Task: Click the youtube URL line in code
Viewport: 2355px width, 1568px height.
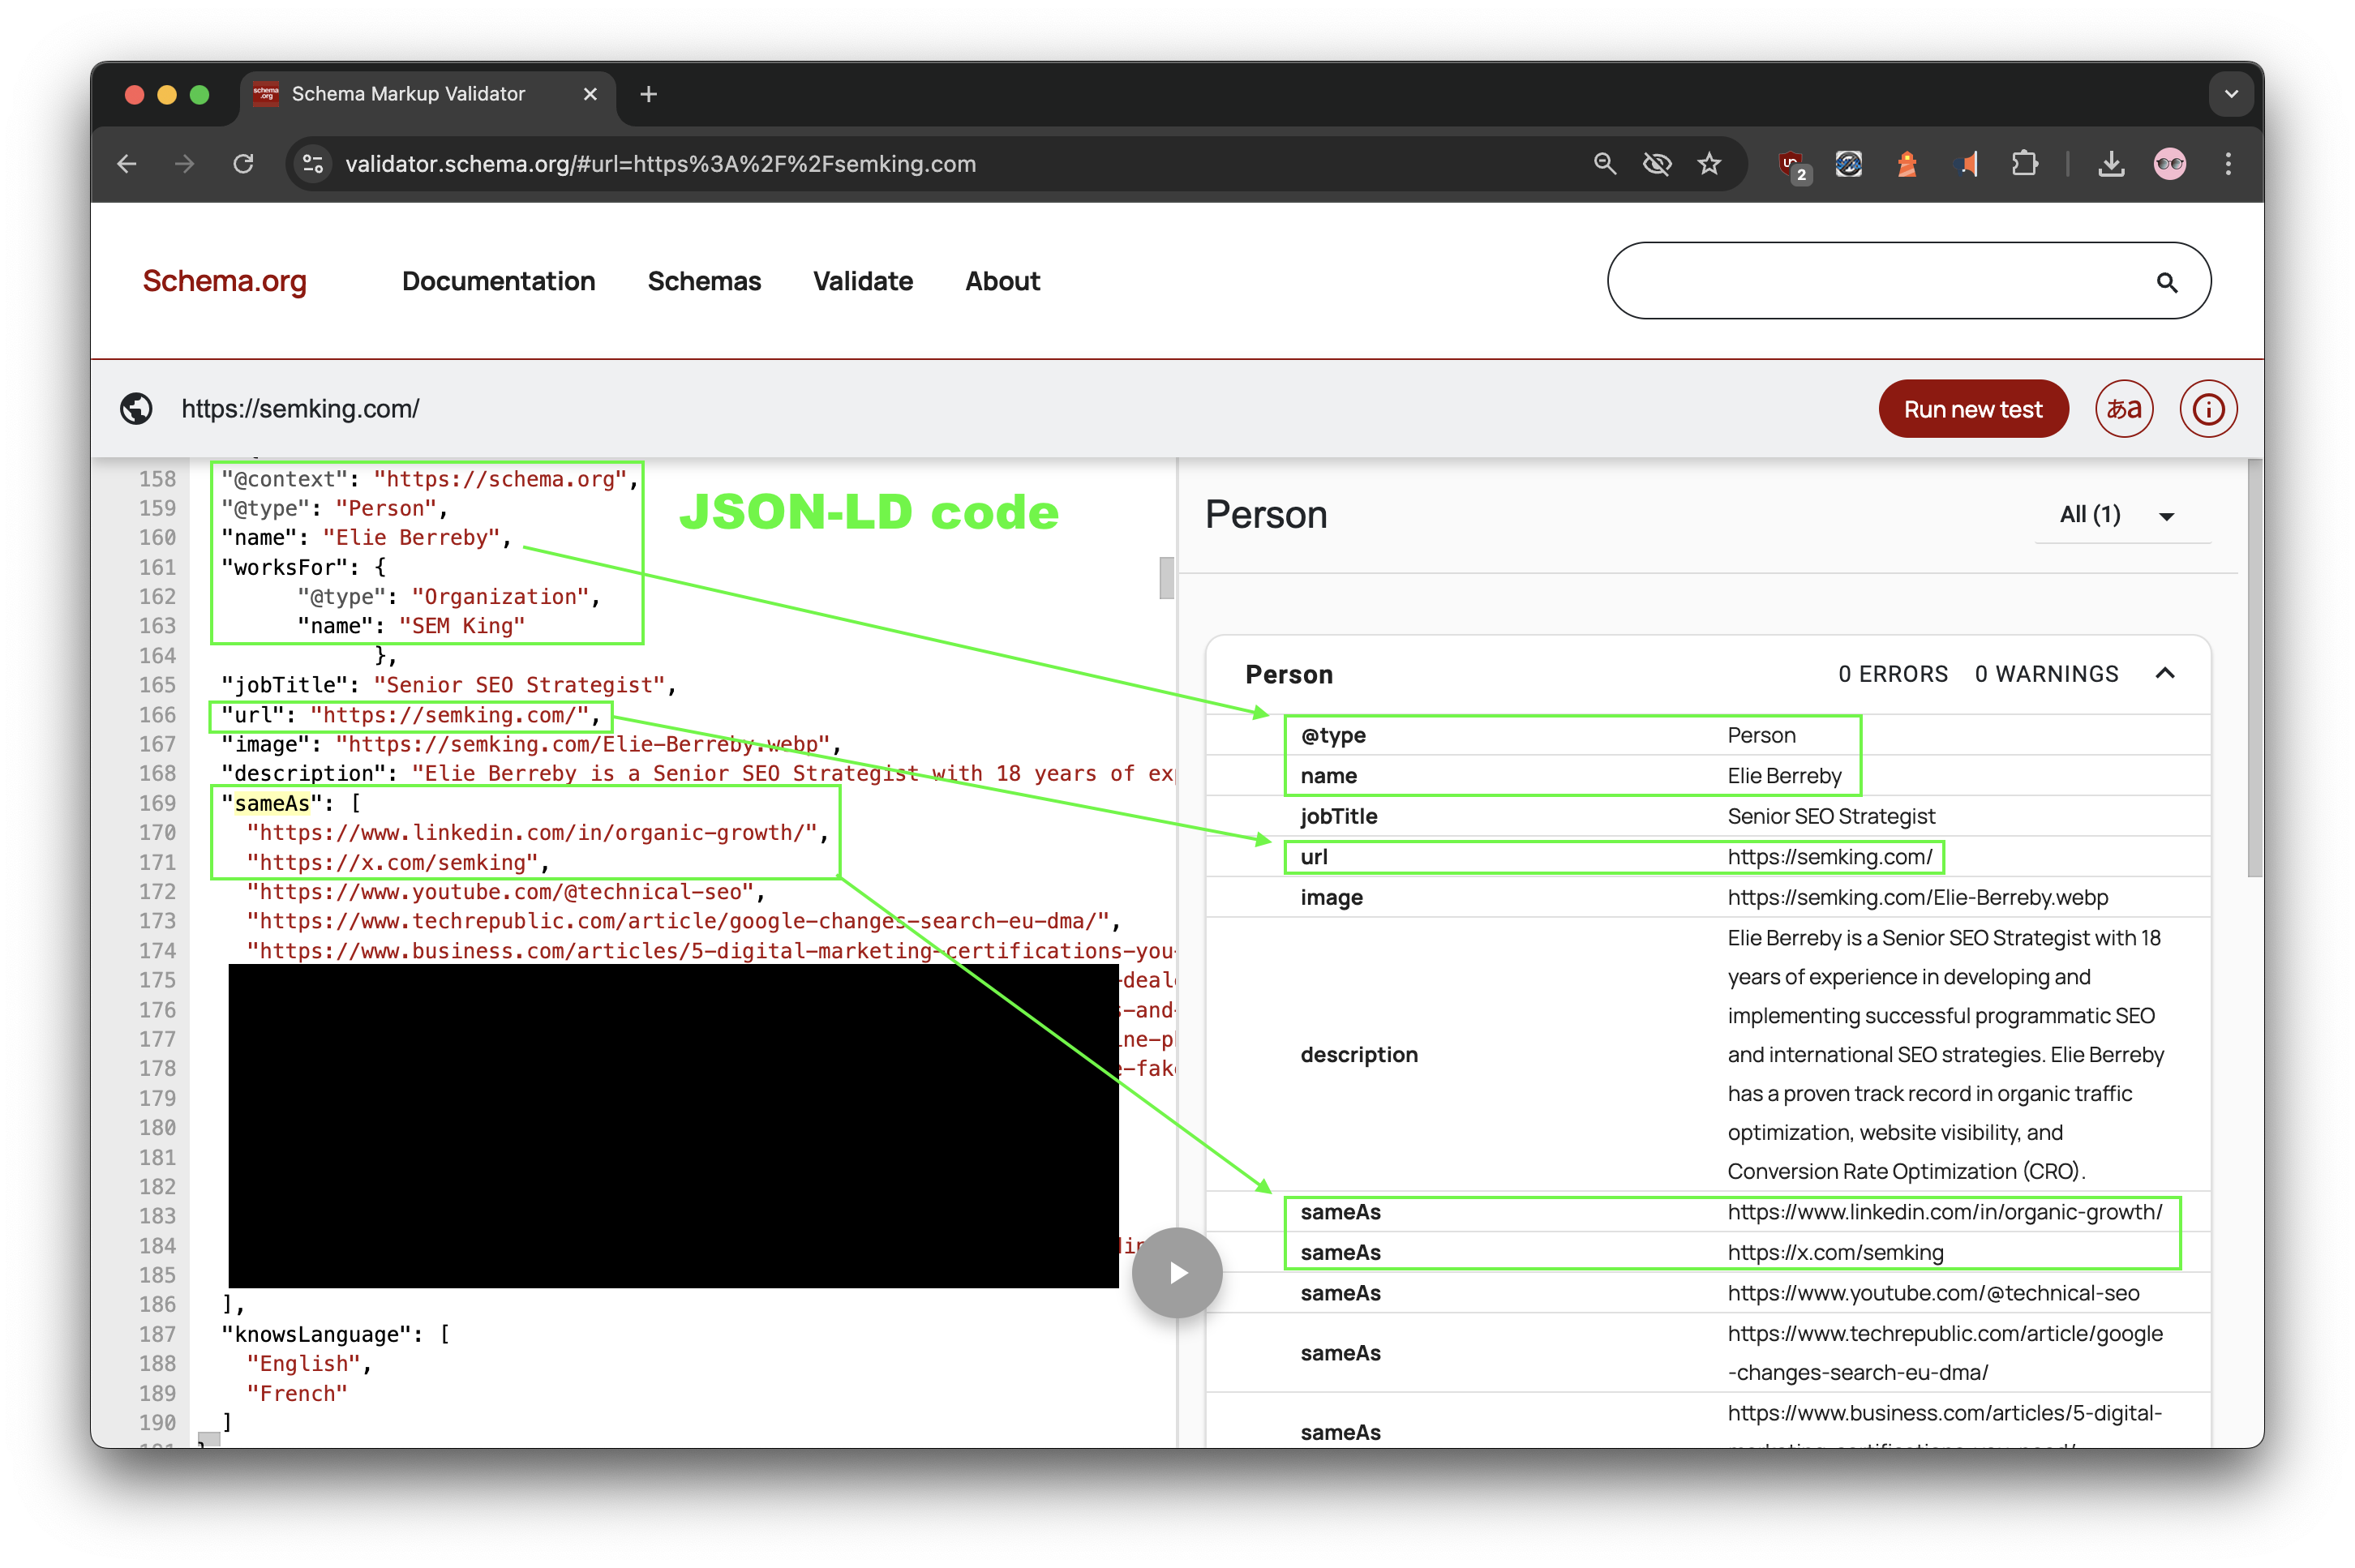Action: [505, 892]
